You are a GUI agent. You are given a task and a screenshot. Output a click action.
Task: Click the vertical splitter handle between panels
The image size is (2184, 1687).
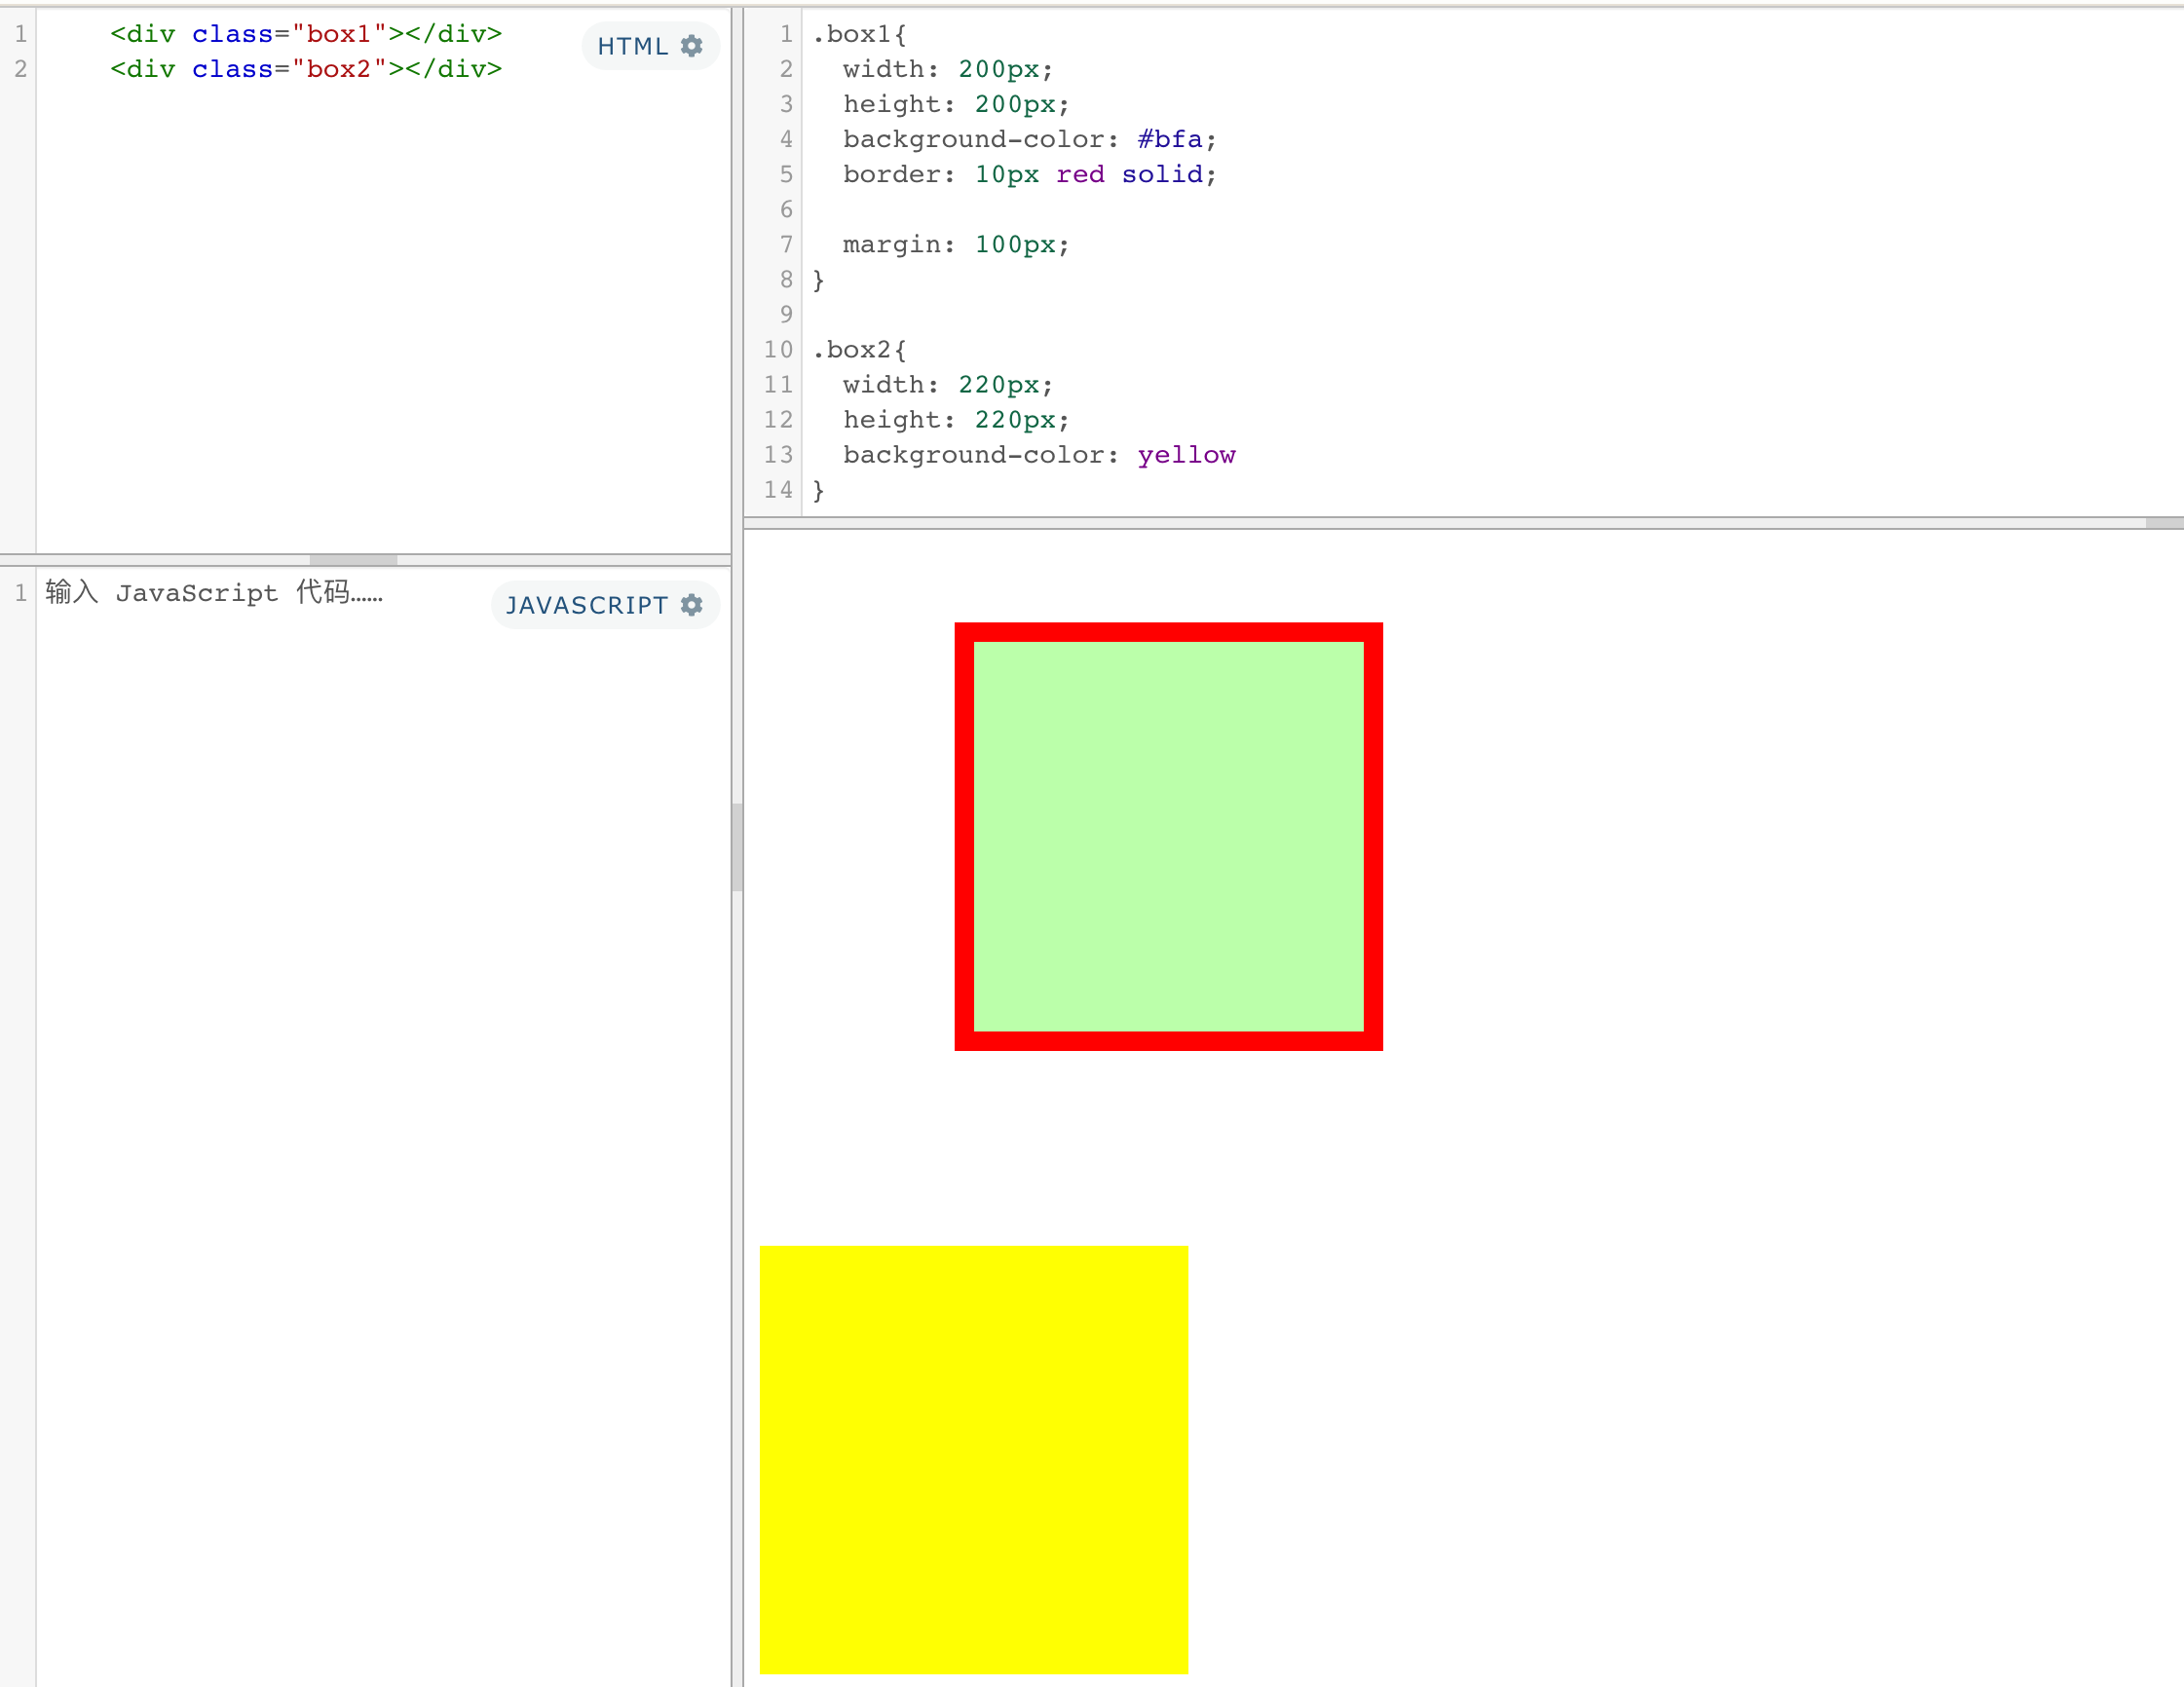tap(737, 846)
